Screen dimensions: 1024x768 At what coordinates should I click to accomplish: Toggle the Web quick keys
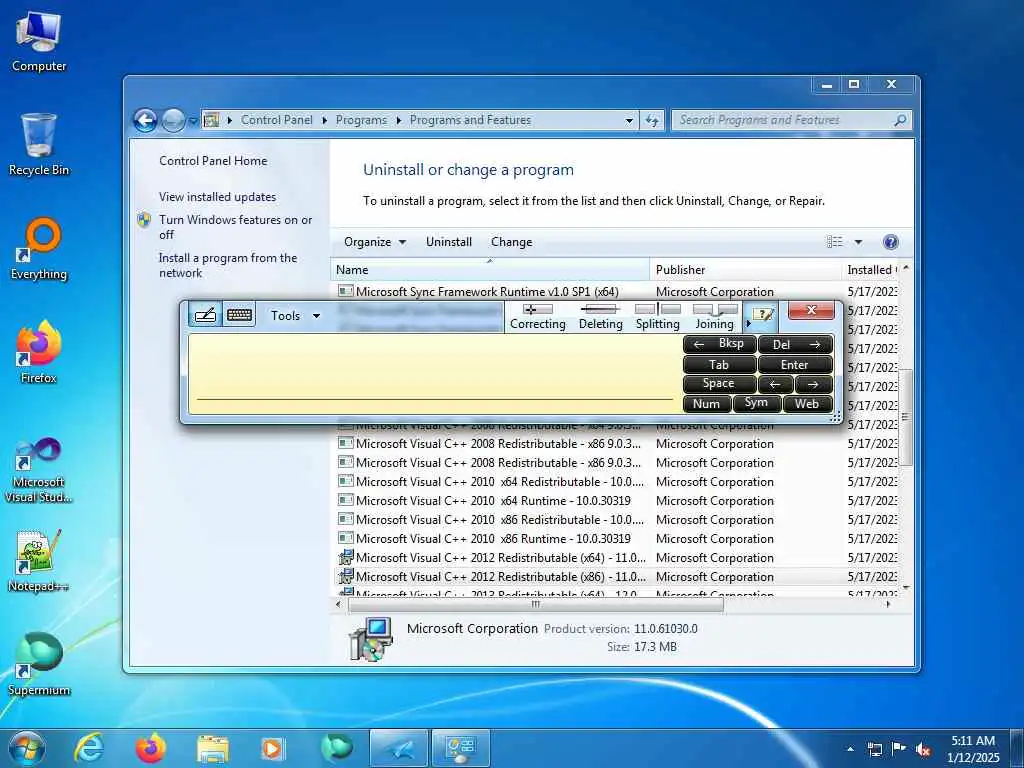[x=808, y=404]
